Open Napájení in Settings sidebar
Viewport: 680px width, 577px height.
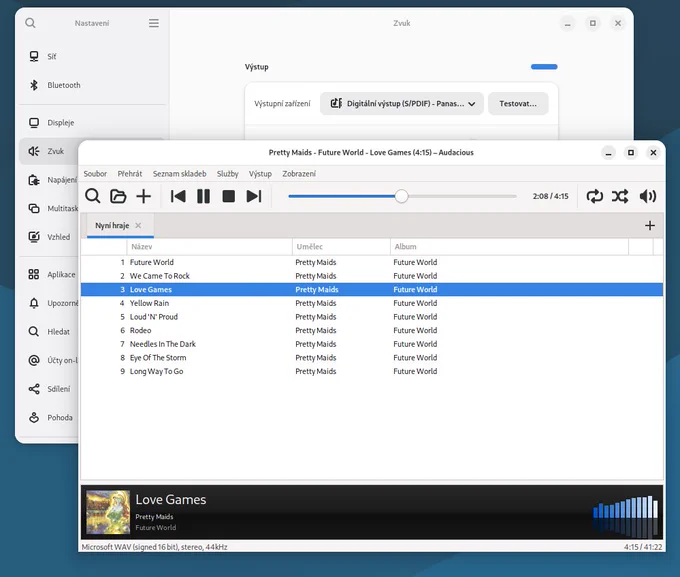click(49, 180)
